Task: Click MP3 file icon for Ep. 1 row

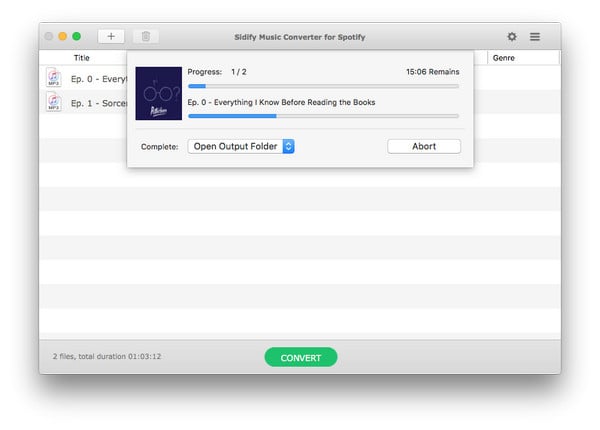Action: [x=54, y=102]
